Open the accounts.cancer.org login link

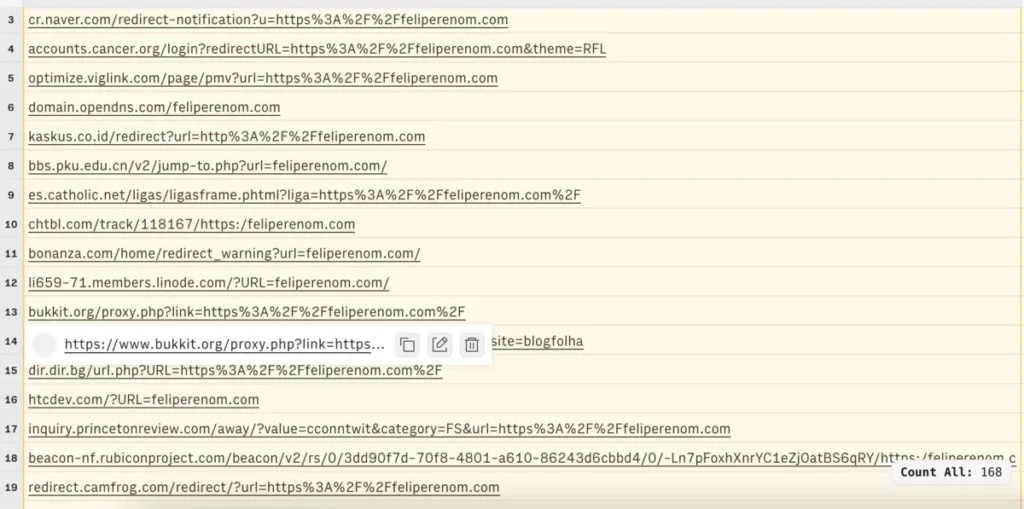click(317, 49)
